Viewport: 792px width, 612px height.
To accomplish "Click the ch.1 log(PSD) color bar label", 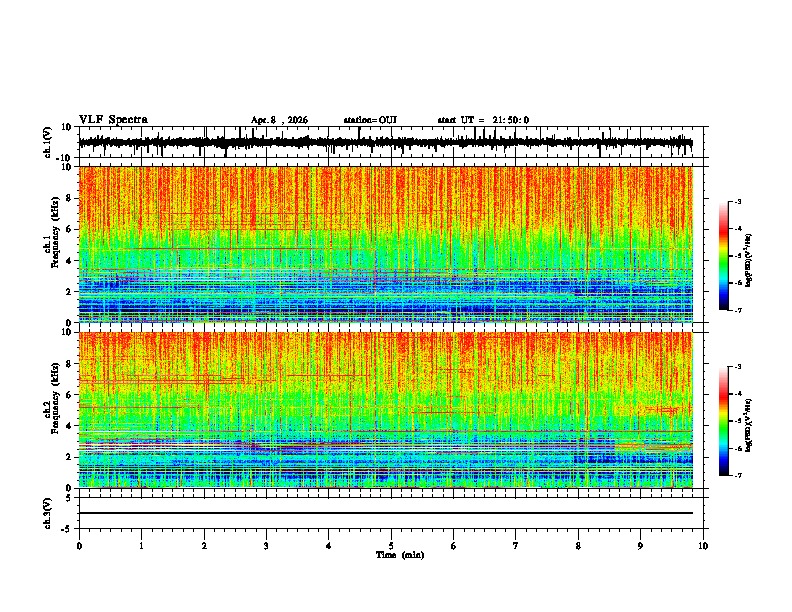I will coord(749,261).
